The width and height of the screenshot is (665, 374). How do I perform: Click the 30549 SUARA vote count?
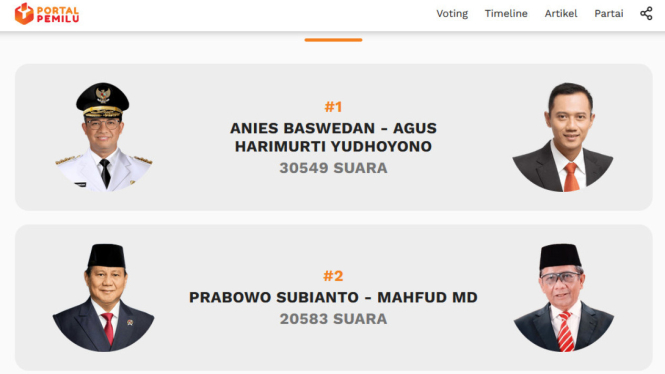333,168
